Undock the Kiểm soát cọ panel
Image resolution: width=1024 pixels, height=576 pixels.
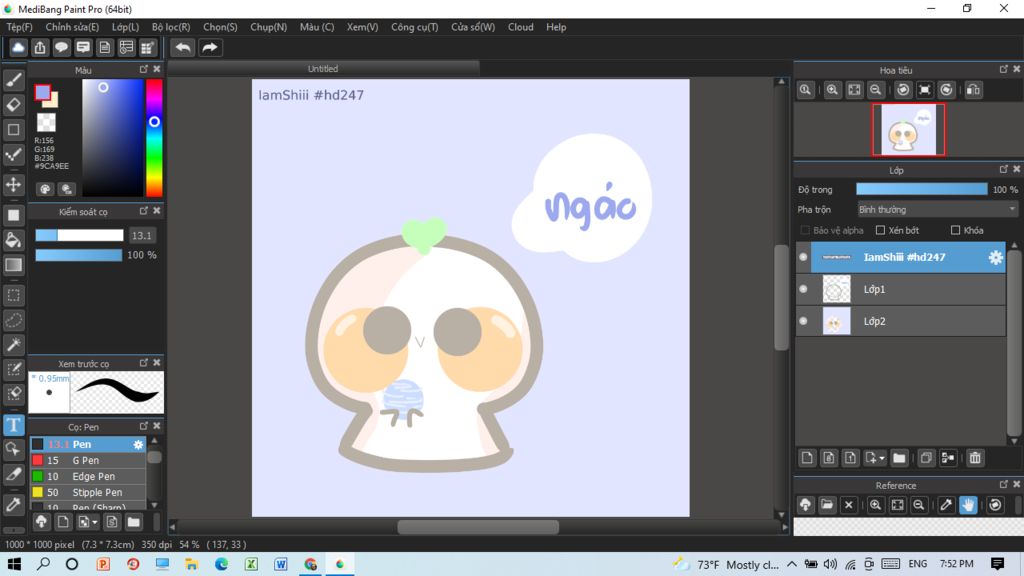tap(144, 211)
